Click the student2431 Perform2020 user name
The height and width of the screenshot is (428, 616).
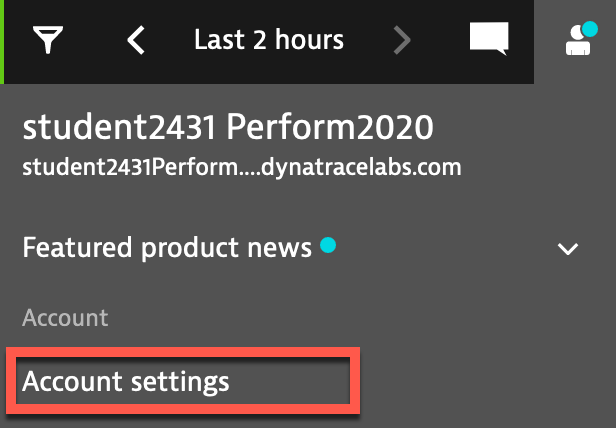pyautogui.click(x=228, y=127)
